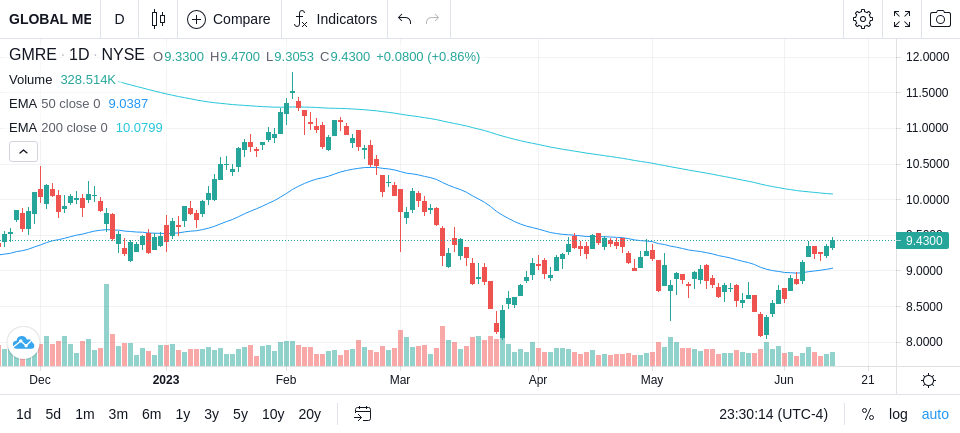Set the range to 1y

coord(182,414)
